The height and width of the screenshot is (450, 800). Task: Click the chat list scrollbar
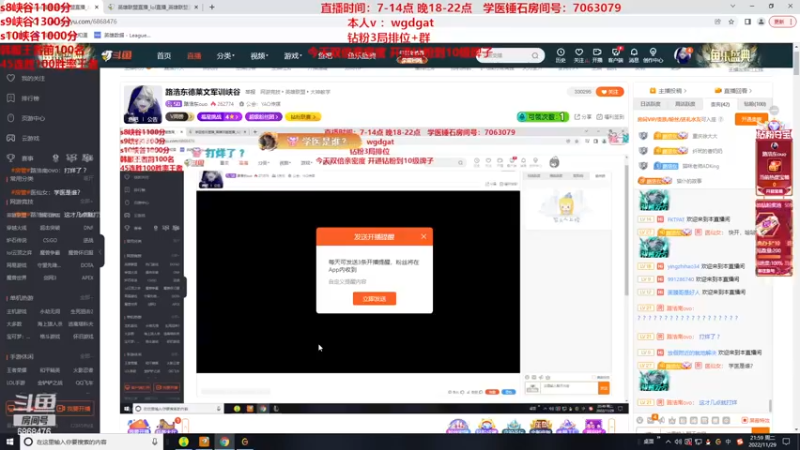point(770,406)
